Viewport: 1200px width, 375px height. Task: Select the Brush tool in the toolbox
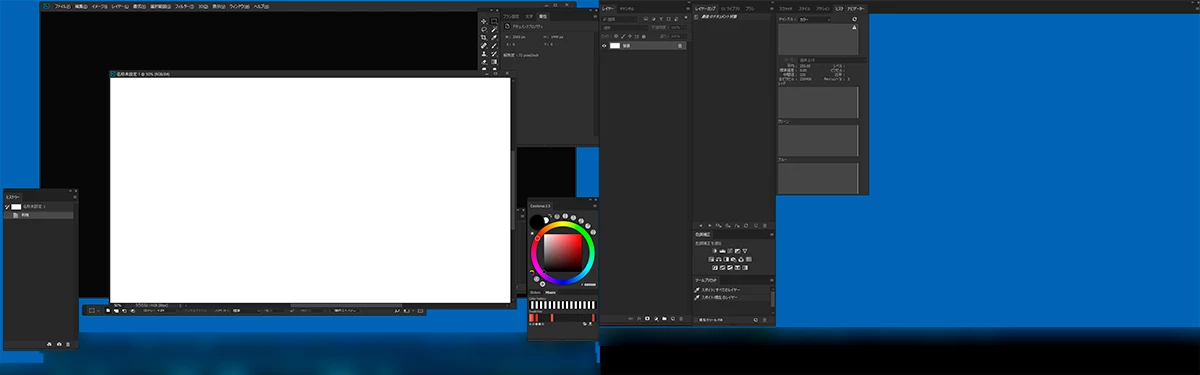point(494,45)
